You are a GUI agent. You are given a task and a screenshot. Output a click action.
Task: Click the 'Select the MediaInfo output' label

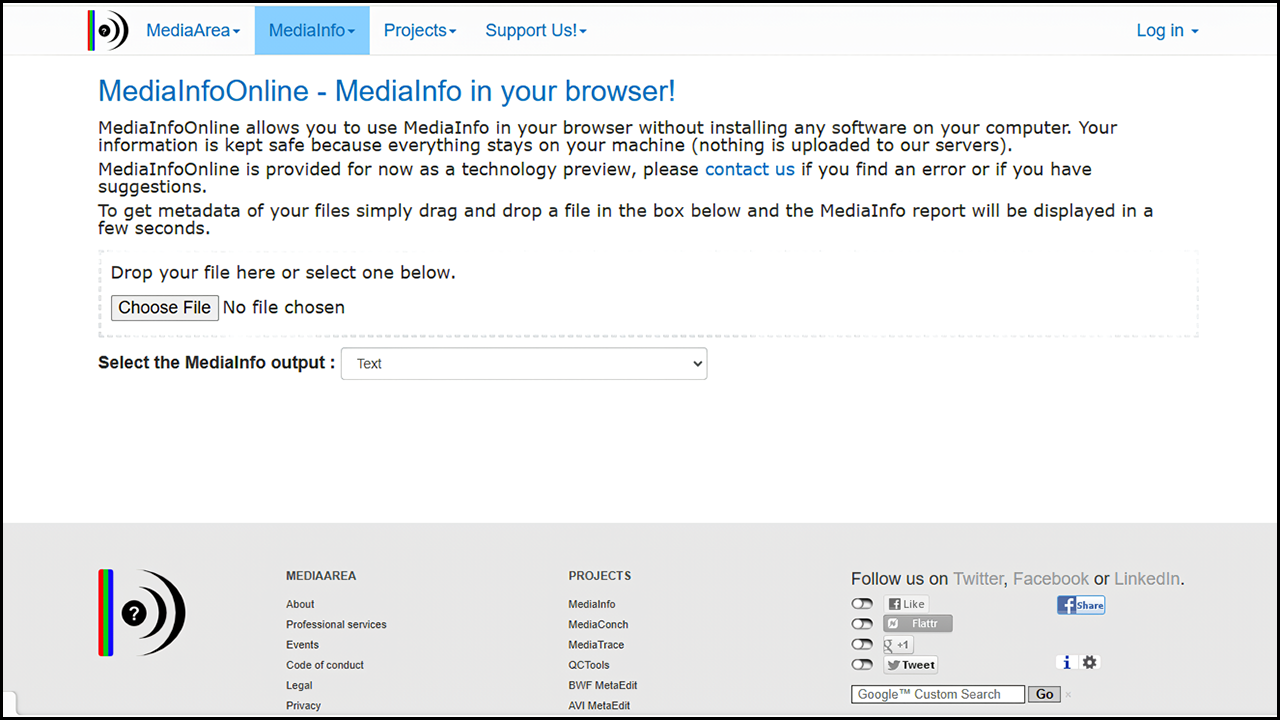pyautogui.click(x=217, y=363)
